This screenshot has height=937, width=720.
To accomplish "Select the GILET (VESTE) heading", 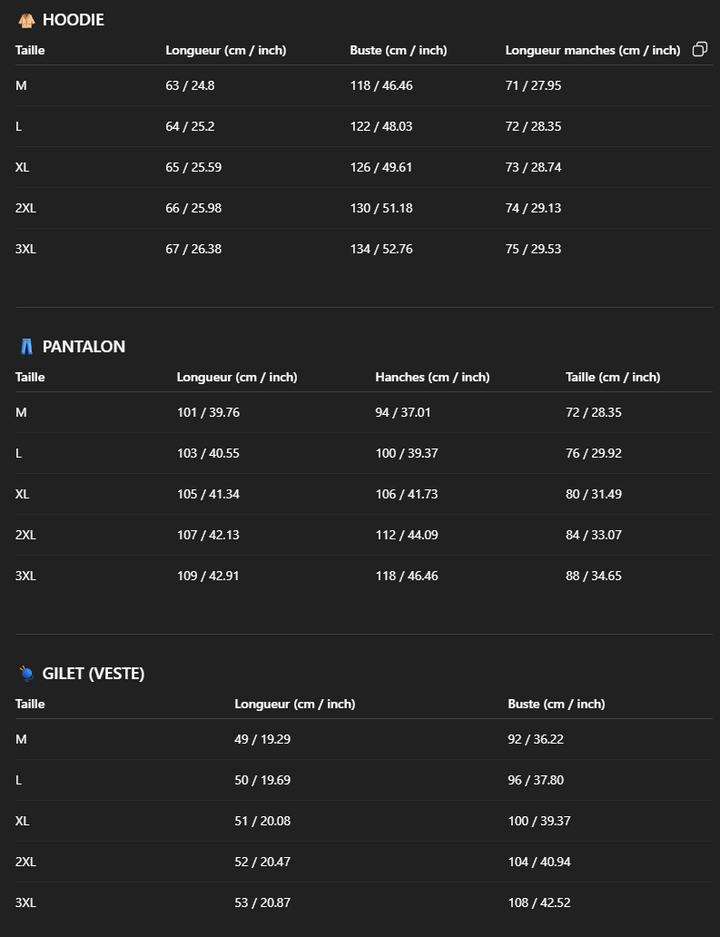I will click(x=93, y=674).
